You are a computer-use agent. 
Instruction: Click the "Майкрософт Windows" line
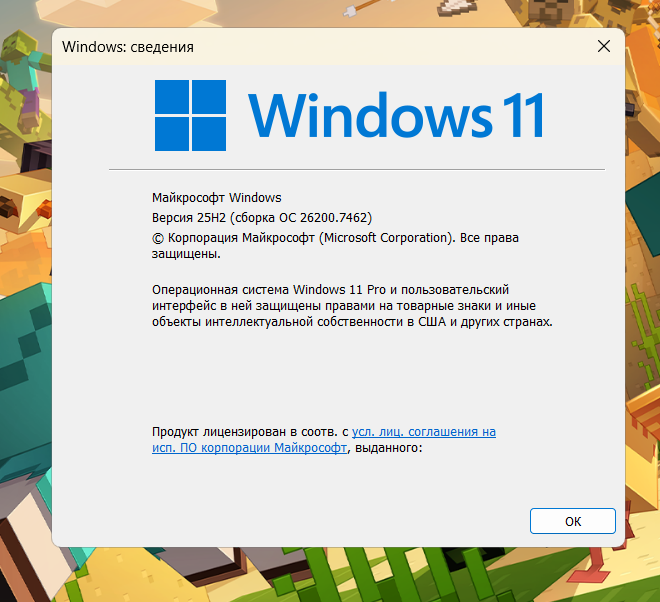[217, 197]
